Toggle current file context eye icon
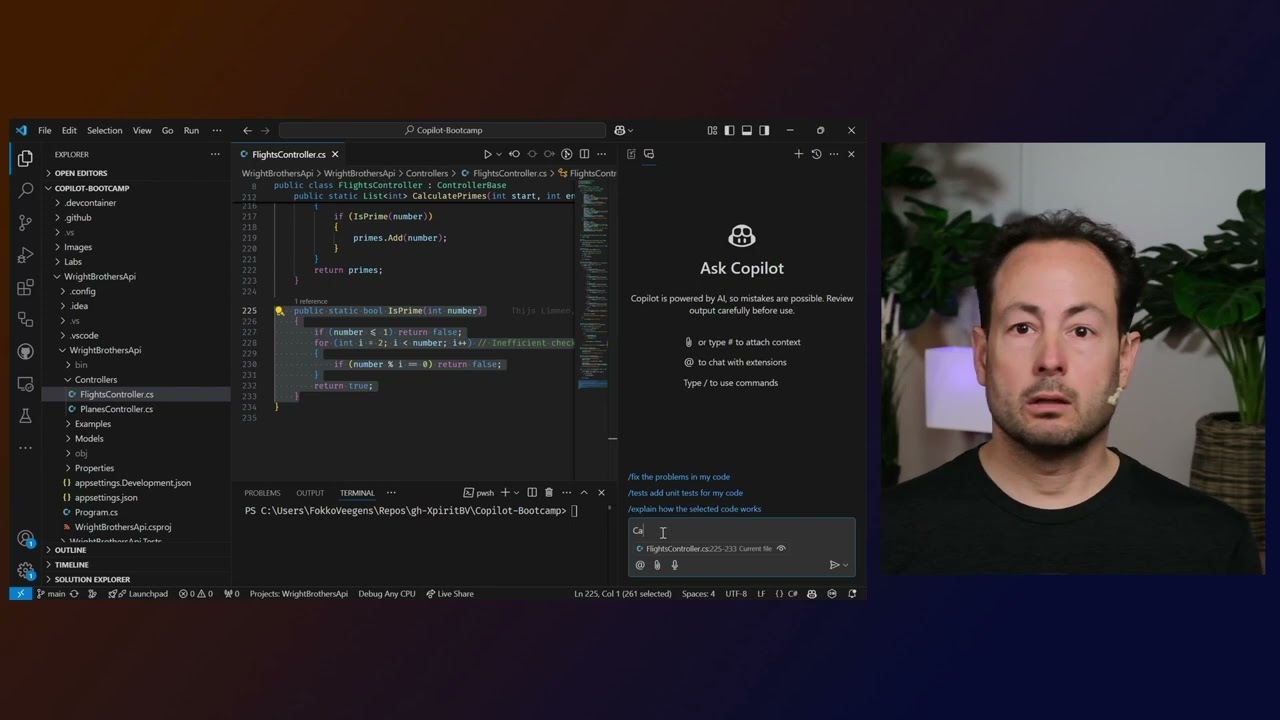This screenshot has height=720, width=1280. tap(781, 548)
